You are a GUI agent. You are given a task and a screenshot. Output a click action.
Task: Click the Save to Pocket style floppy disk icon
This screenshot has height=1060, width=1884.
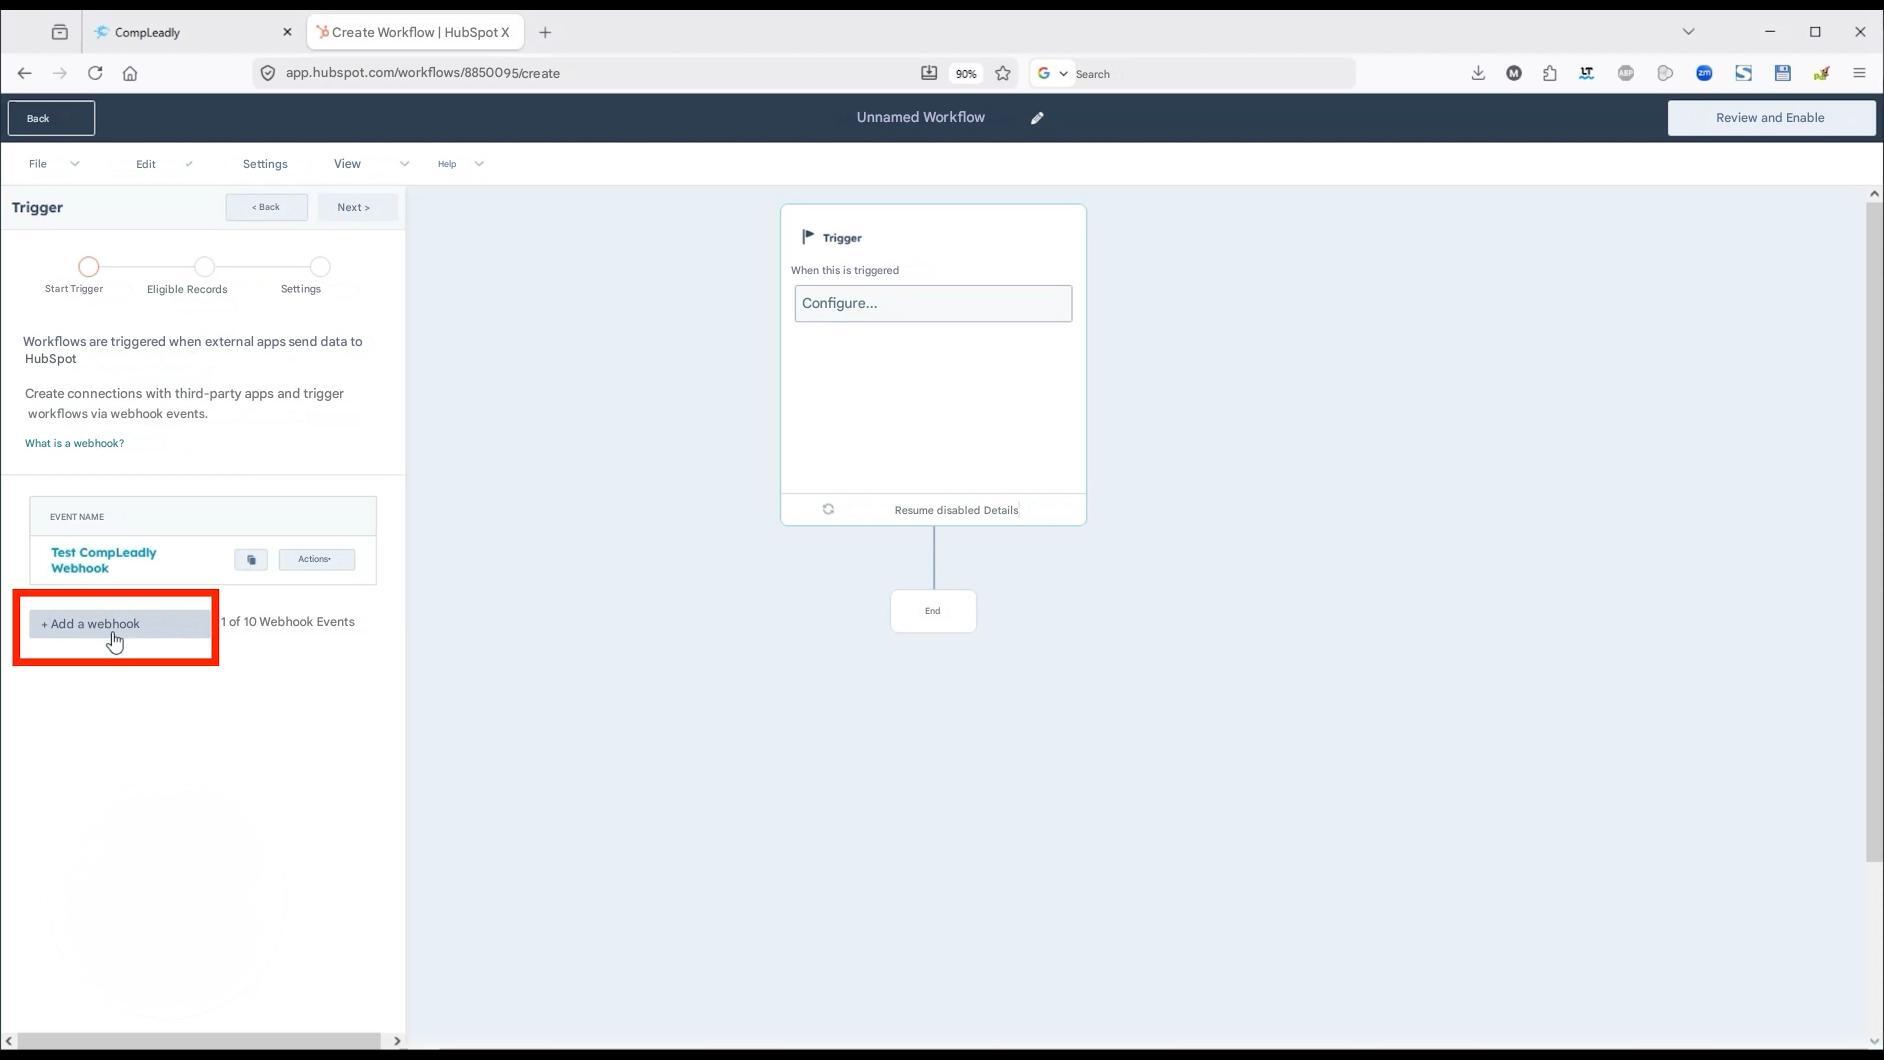pyautogui.click(x=1781, y=73)
